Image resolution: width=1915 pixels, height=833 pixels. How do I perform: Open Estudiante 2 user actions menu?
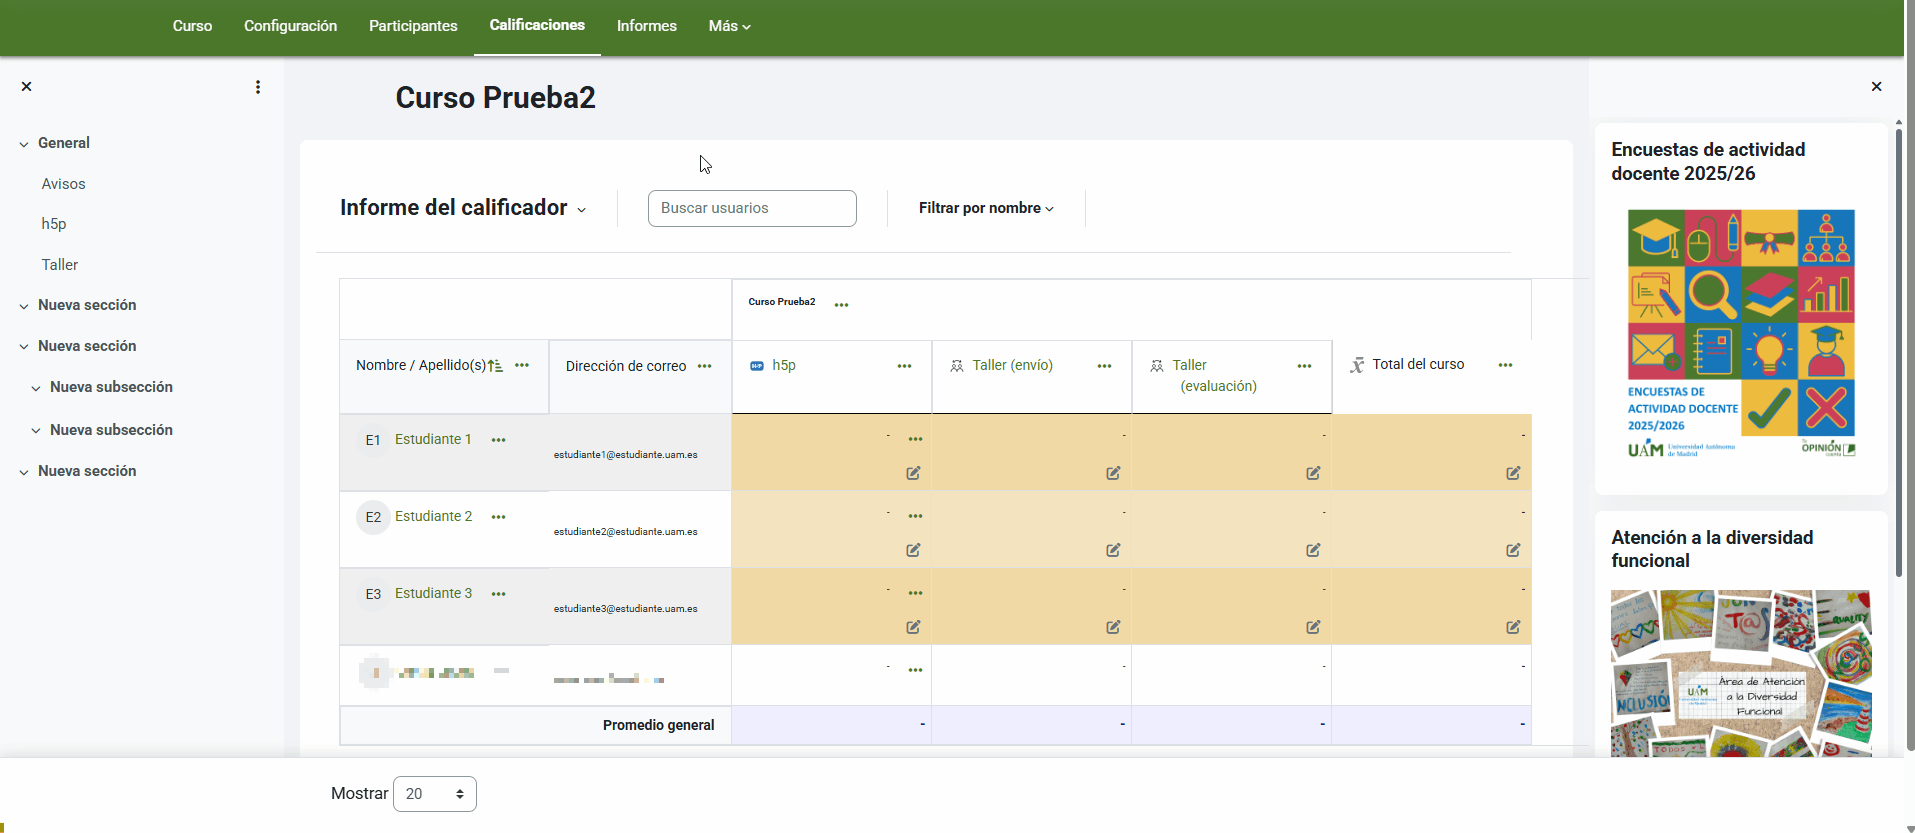click(x=499, y=517)
